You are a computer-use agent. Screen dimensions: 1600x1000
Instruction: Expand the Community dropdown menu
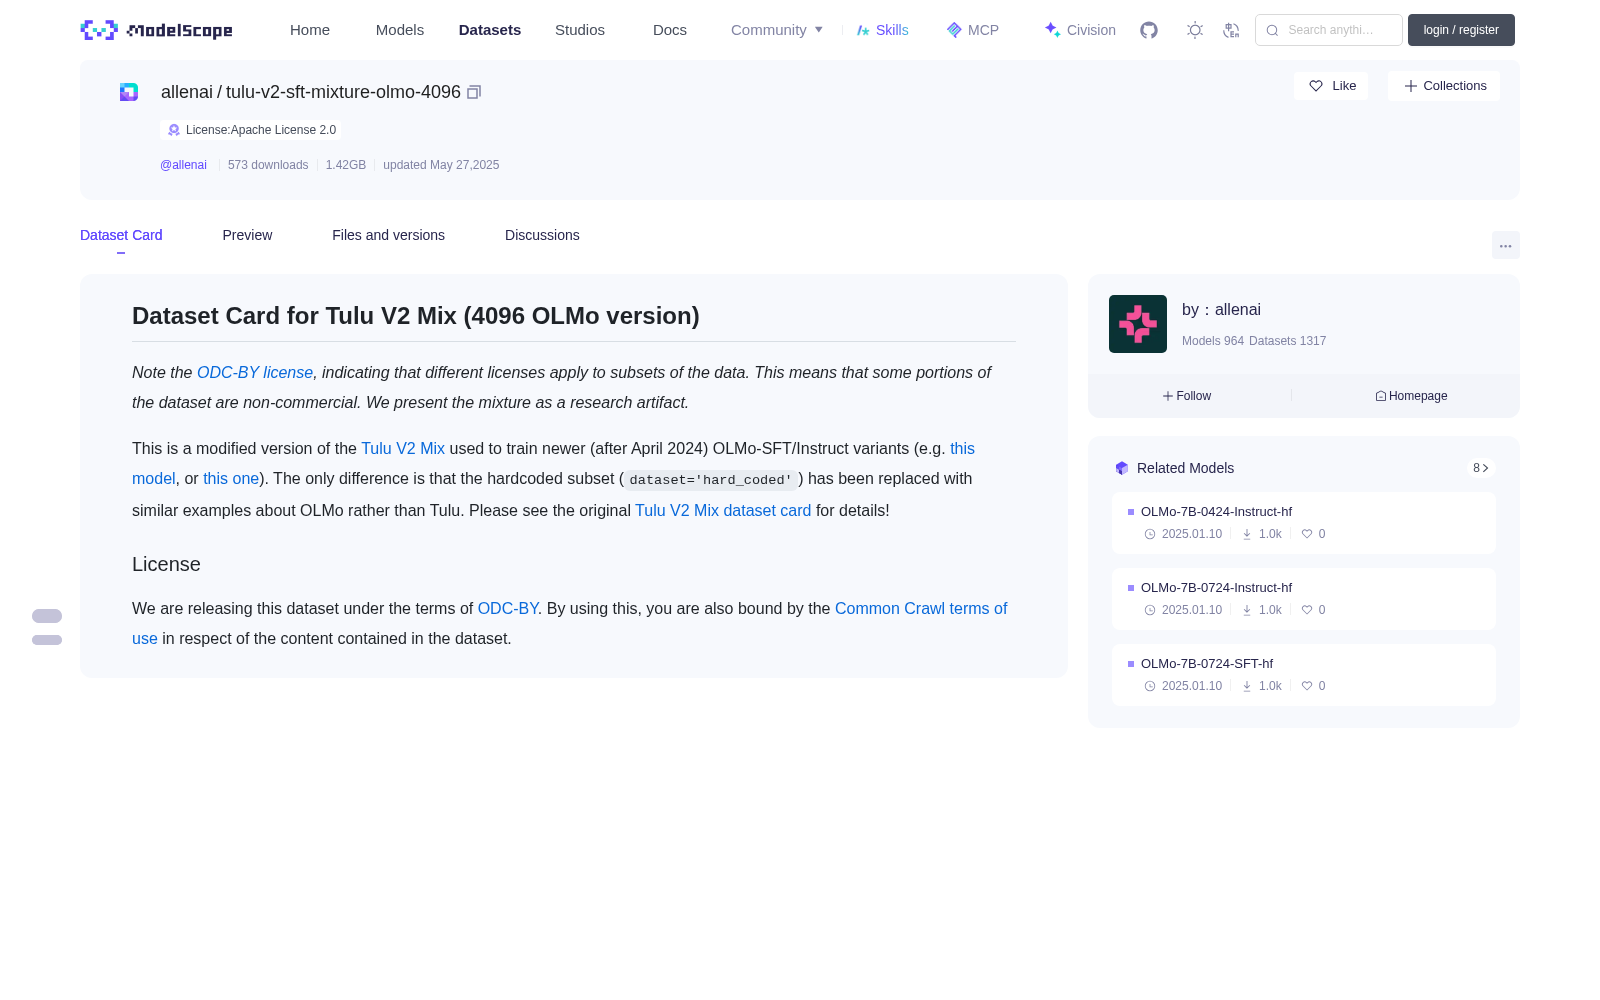pyautogui.click(x=777, y=30)
